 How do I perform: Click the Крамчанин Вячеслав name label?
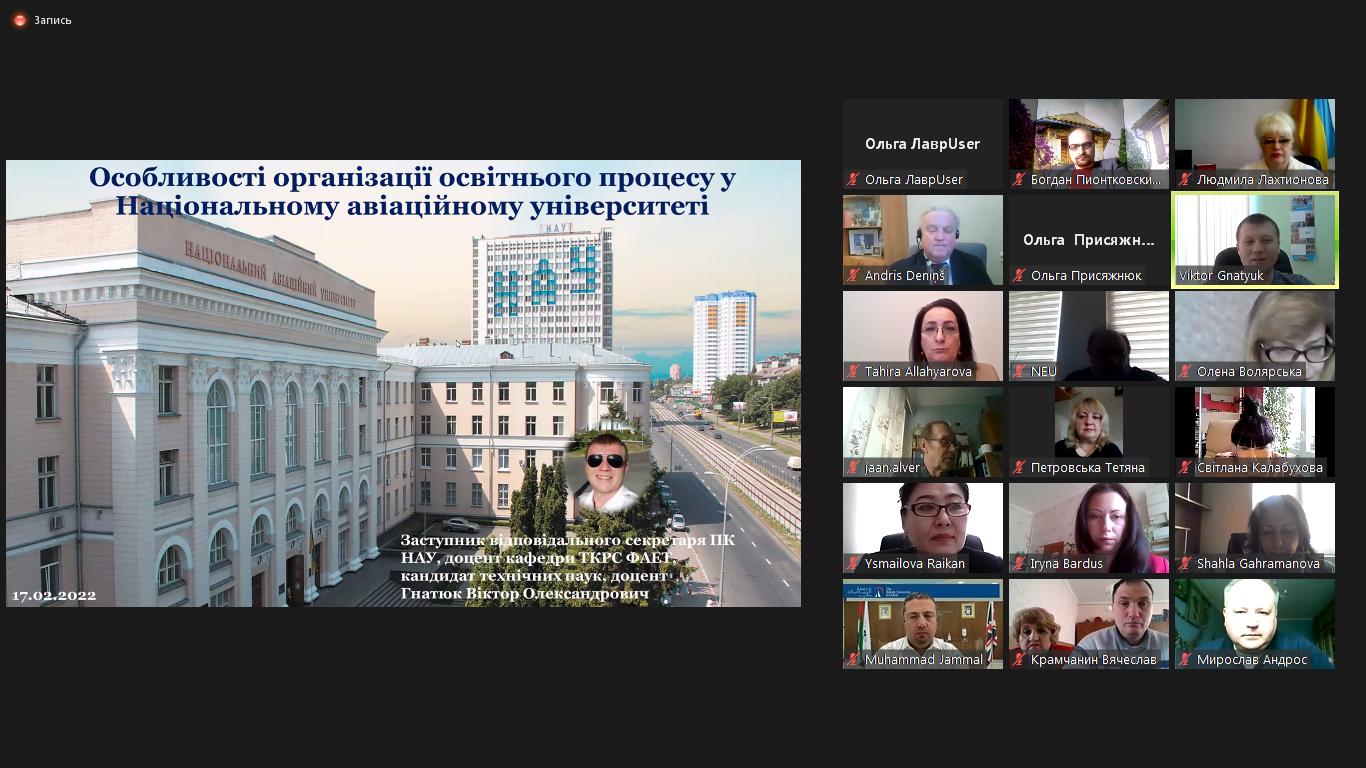click(x=1093, y=660)
